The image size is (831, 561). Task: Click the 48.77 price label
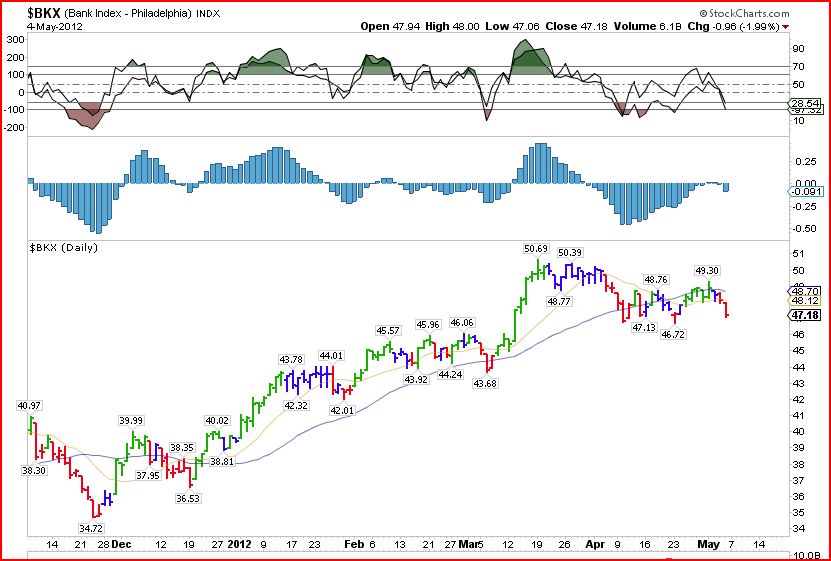point(559,301)
